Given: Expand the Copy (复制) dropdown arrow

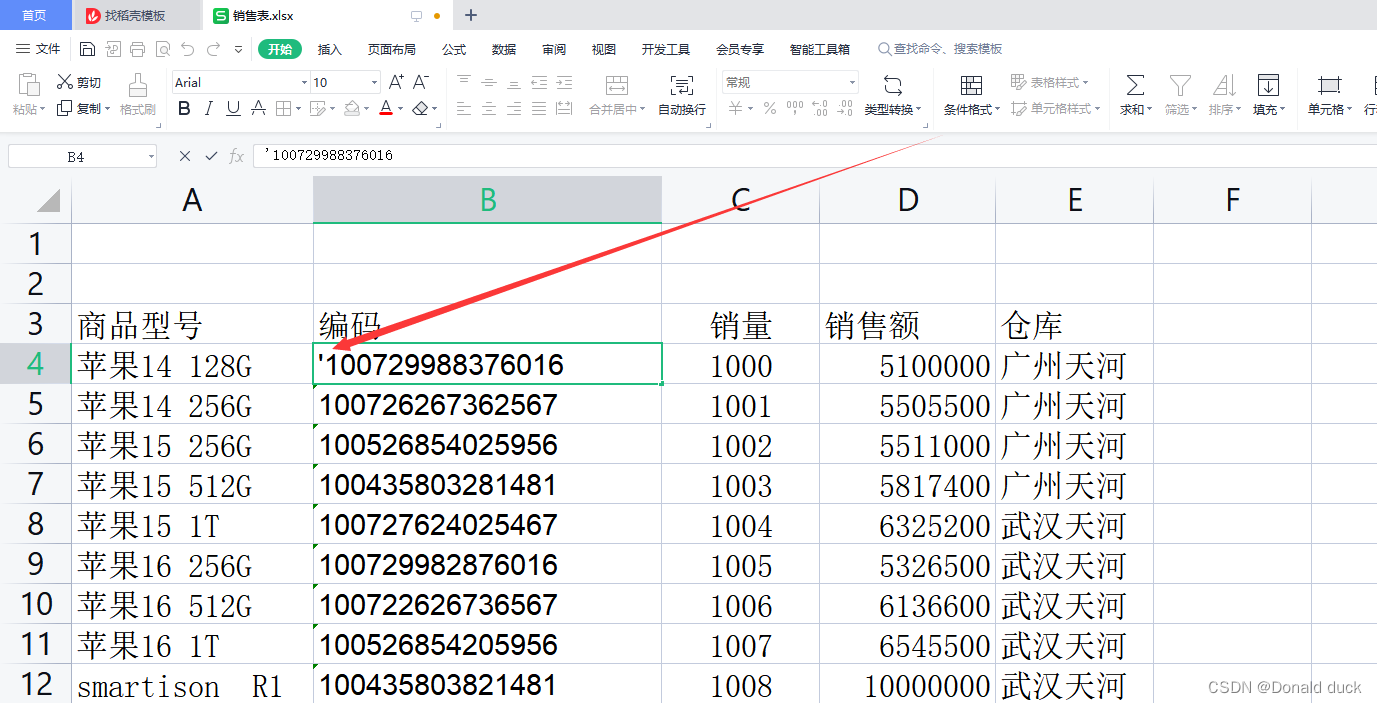Looking at the screenshot, I should pyautogui.click(x=107, y=109).
